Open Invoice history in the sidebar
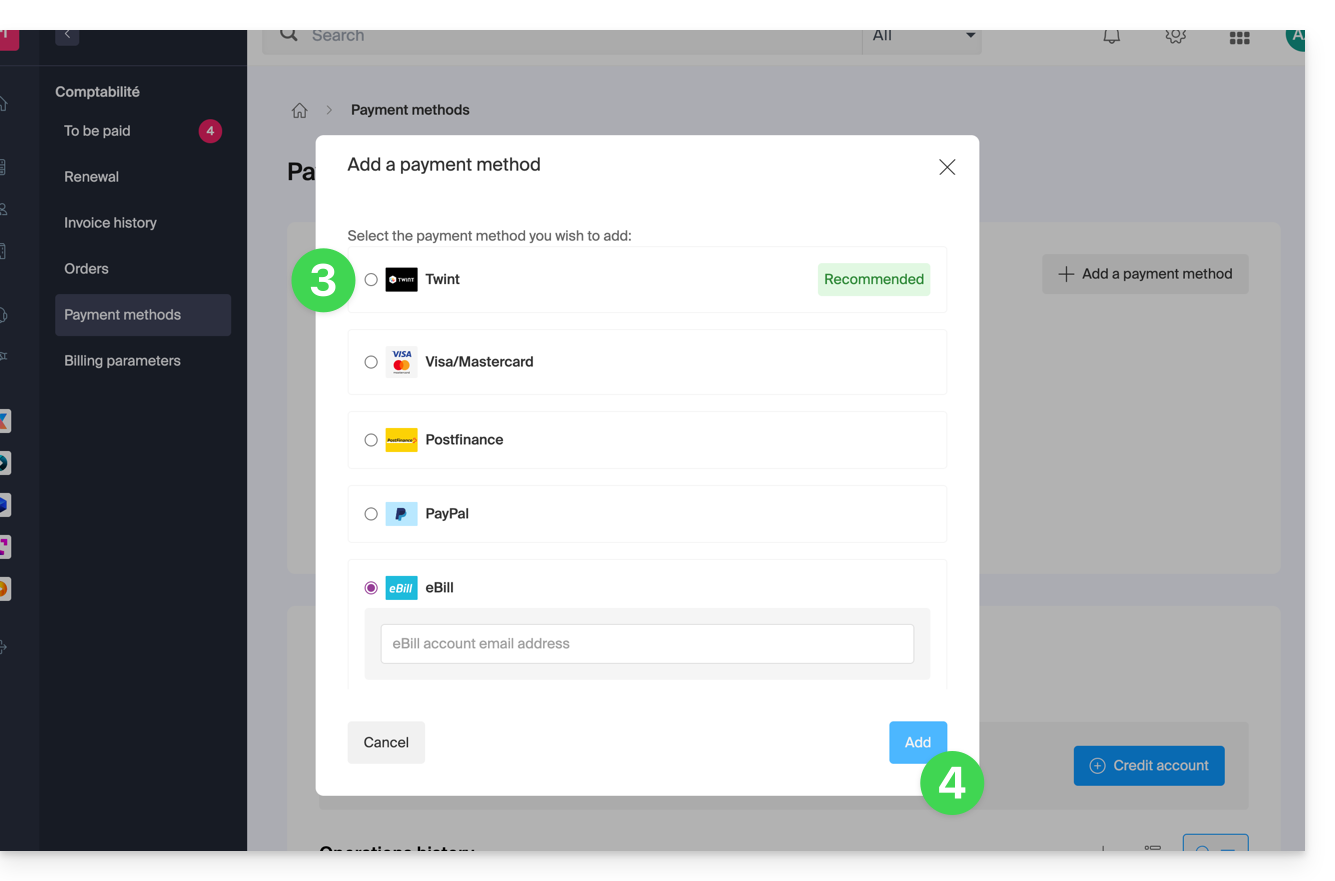This screenshot has width=1335, height=881. point(110,223)
